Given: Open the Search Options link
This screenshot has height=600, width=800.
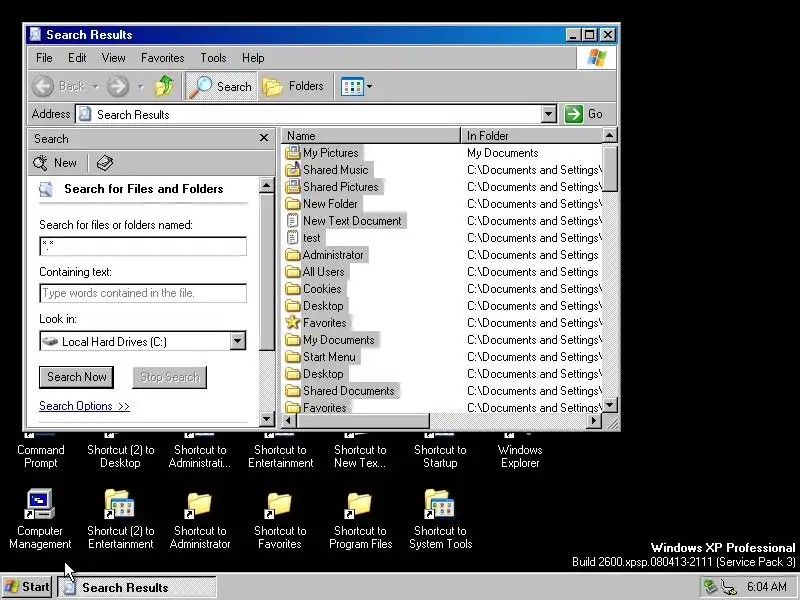Looking at the screenshot, I should tap(84, 406).
